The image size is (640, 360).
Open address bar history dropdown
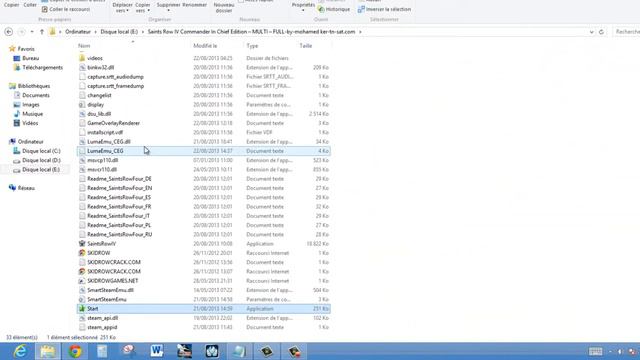tap(591, 32)
